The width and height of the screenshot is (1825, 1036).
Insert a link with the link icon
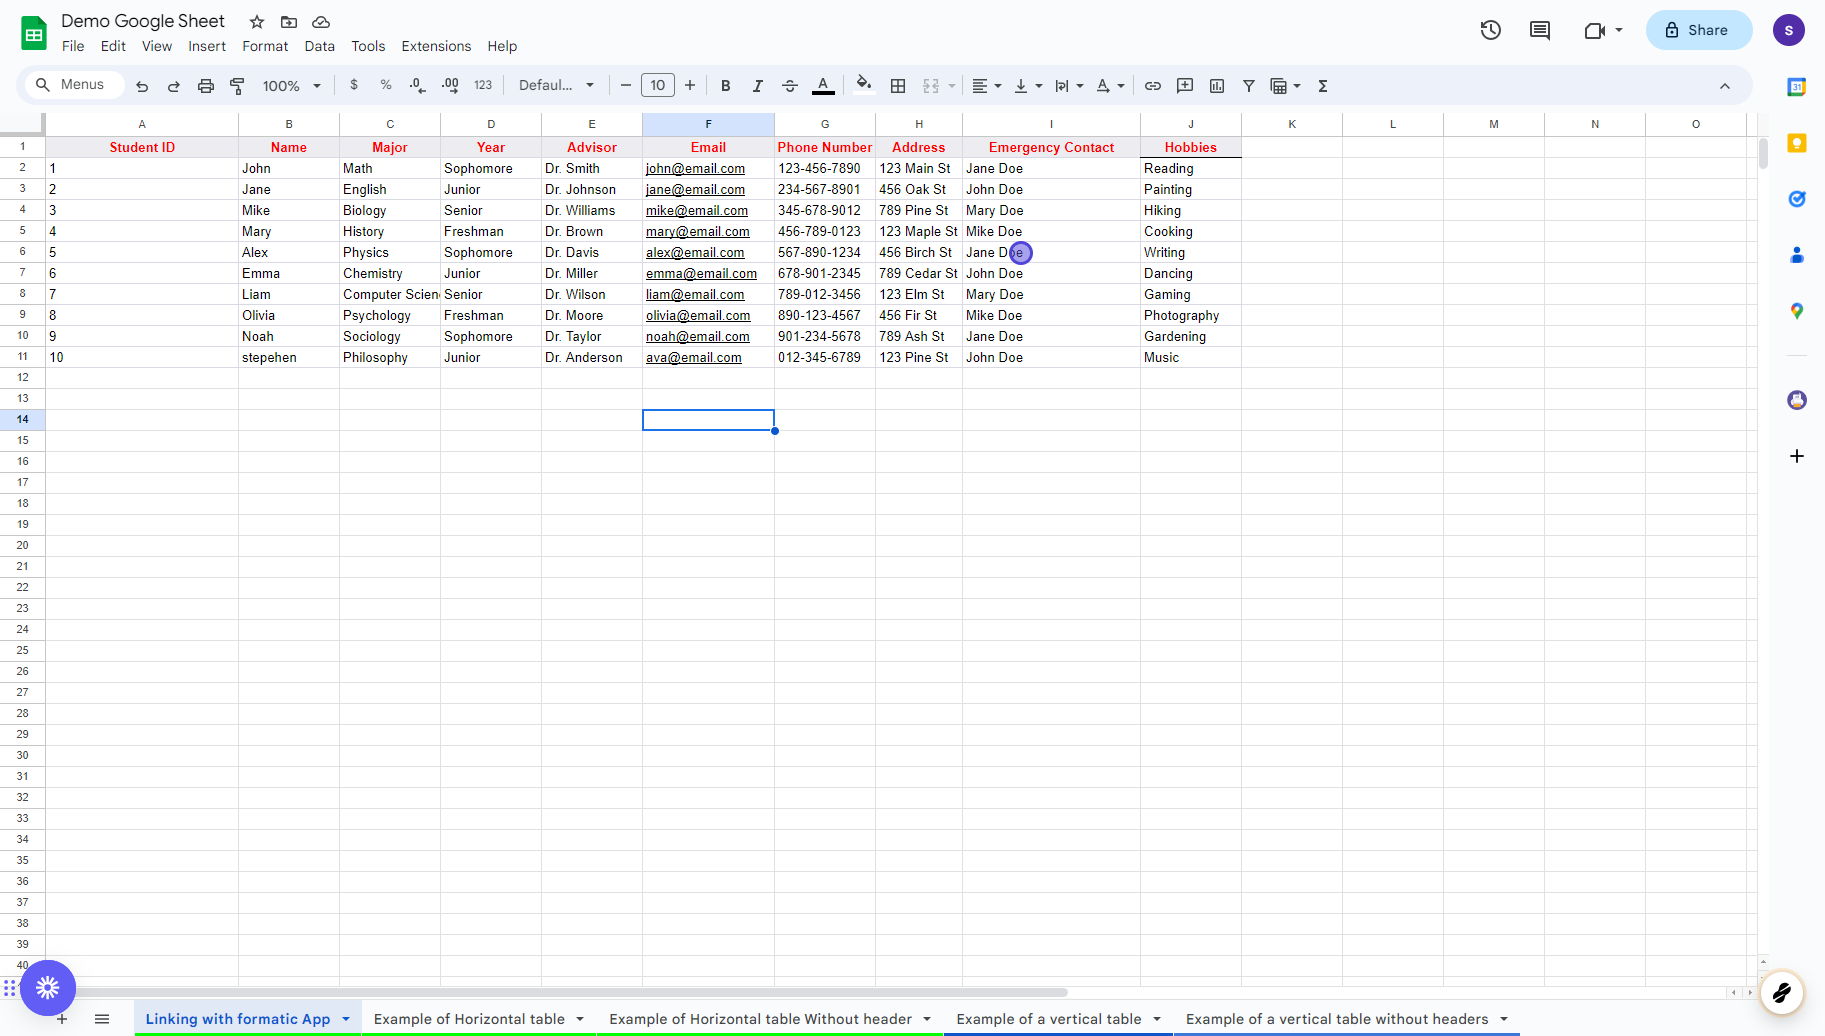pos(1153,86)
